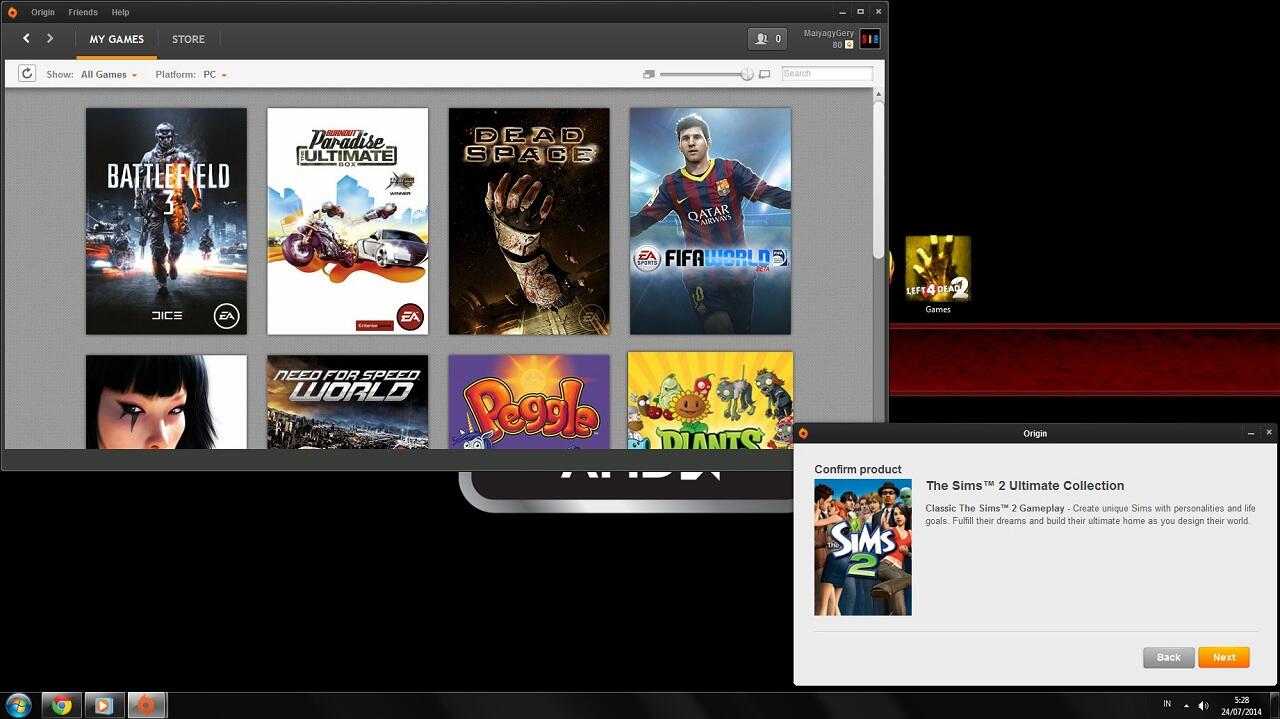Select the Peggle game tile

(x=529, y=402)
